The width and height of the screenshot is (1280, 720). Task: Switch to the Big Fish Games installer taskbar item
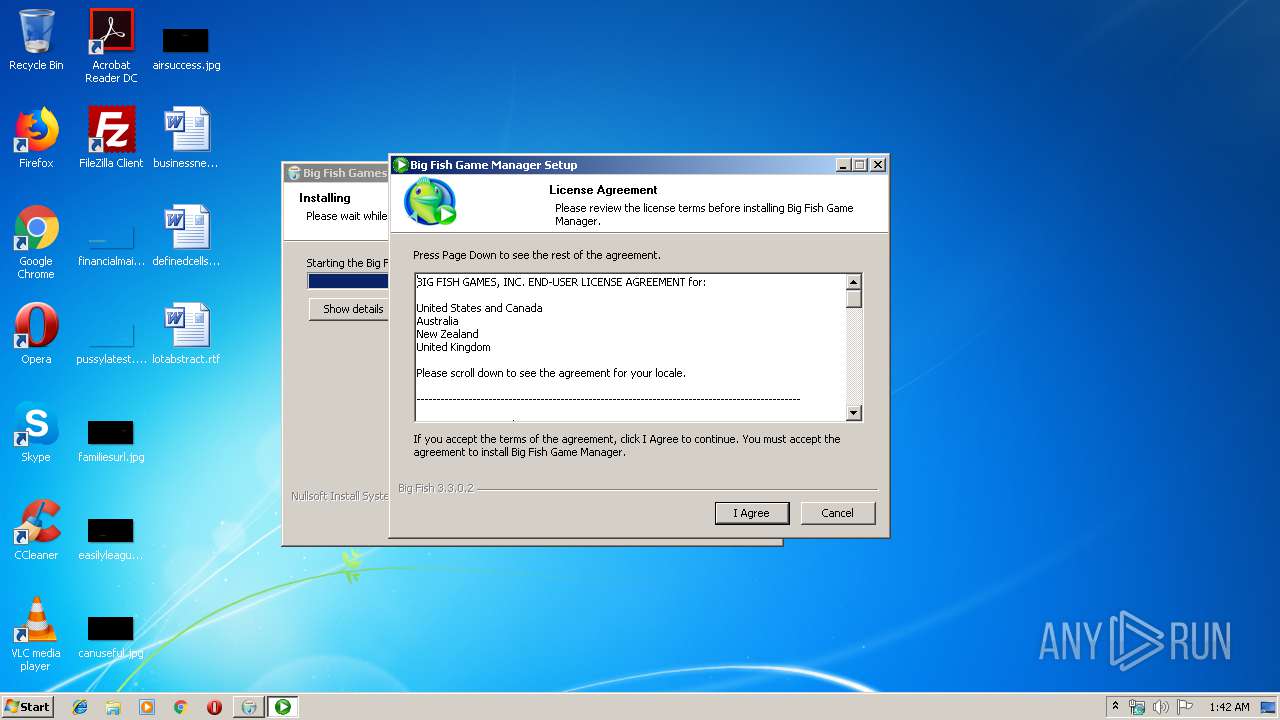(x=249, y=707)
